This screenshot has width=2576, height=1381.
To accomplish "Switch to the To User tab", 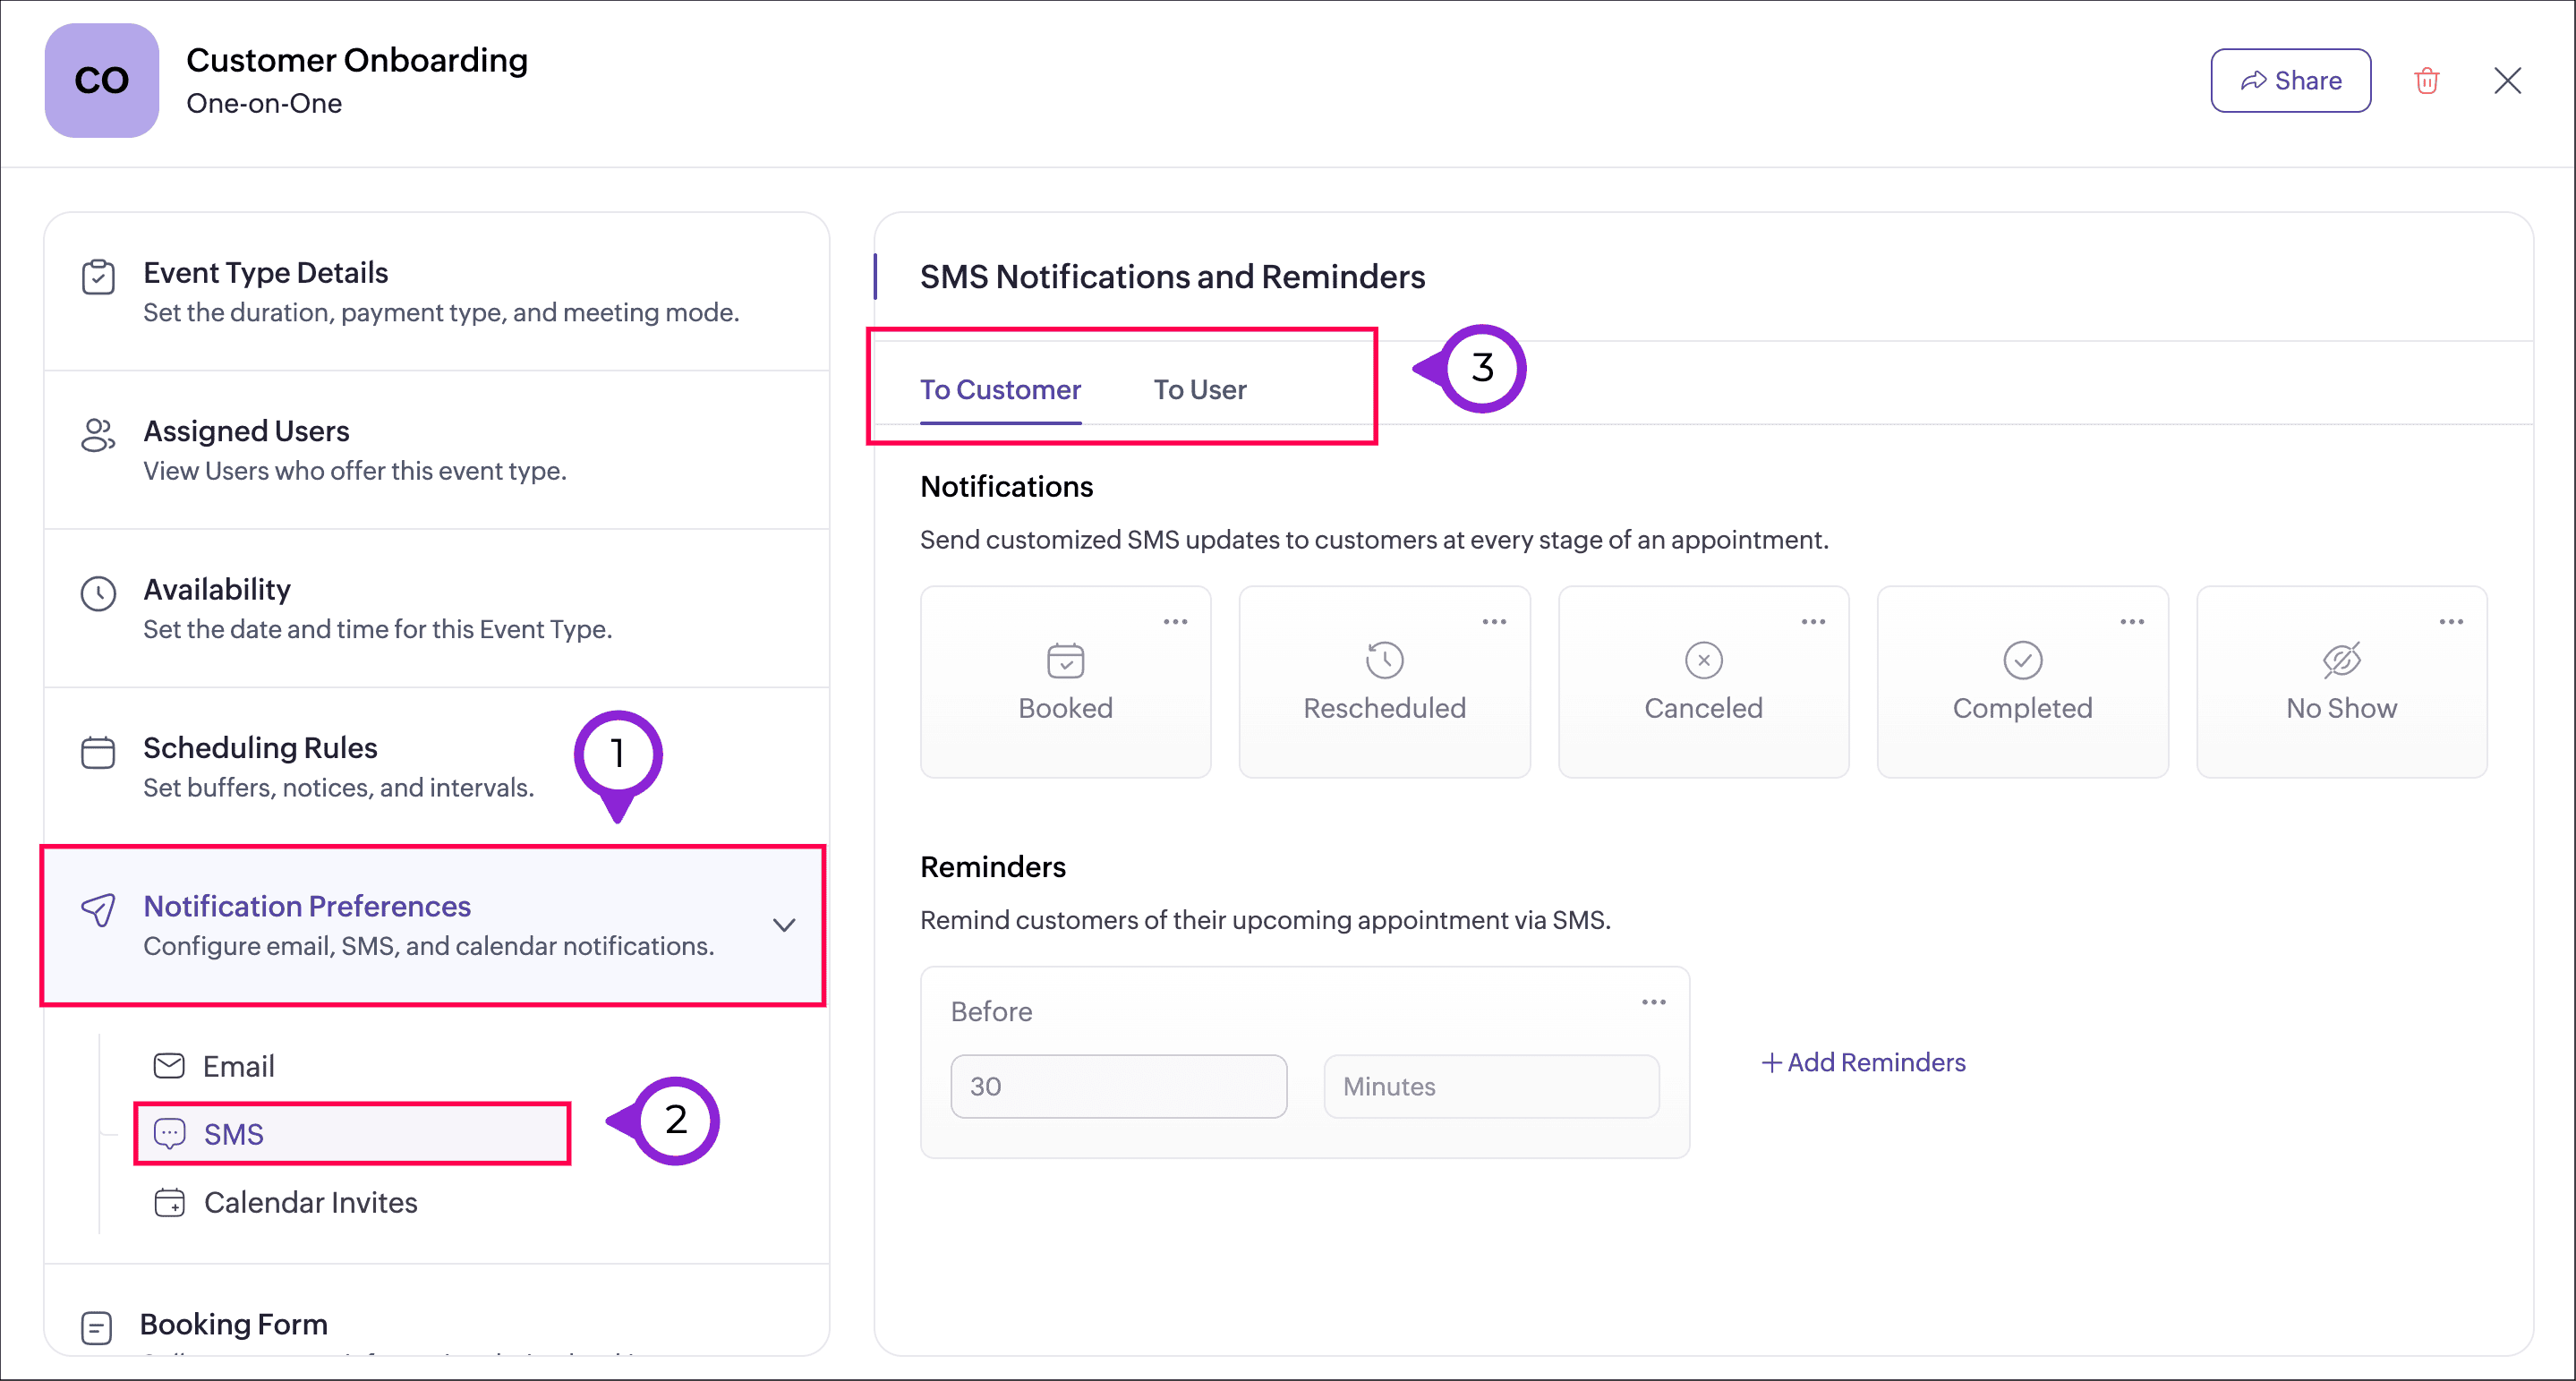I will (1199, 390).
